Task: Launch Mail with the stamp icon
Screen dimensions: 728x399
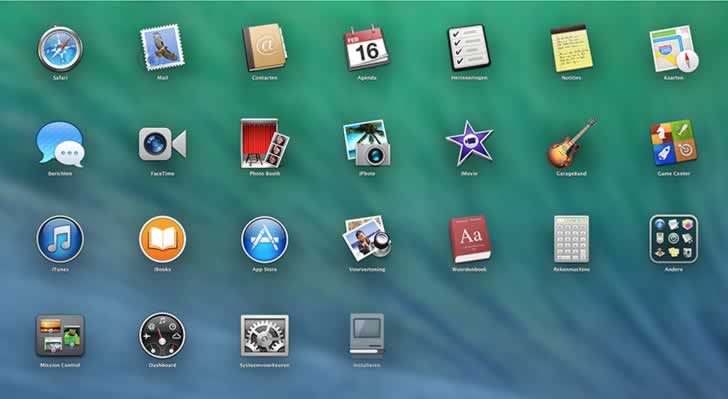Action: tap(162, 48)
